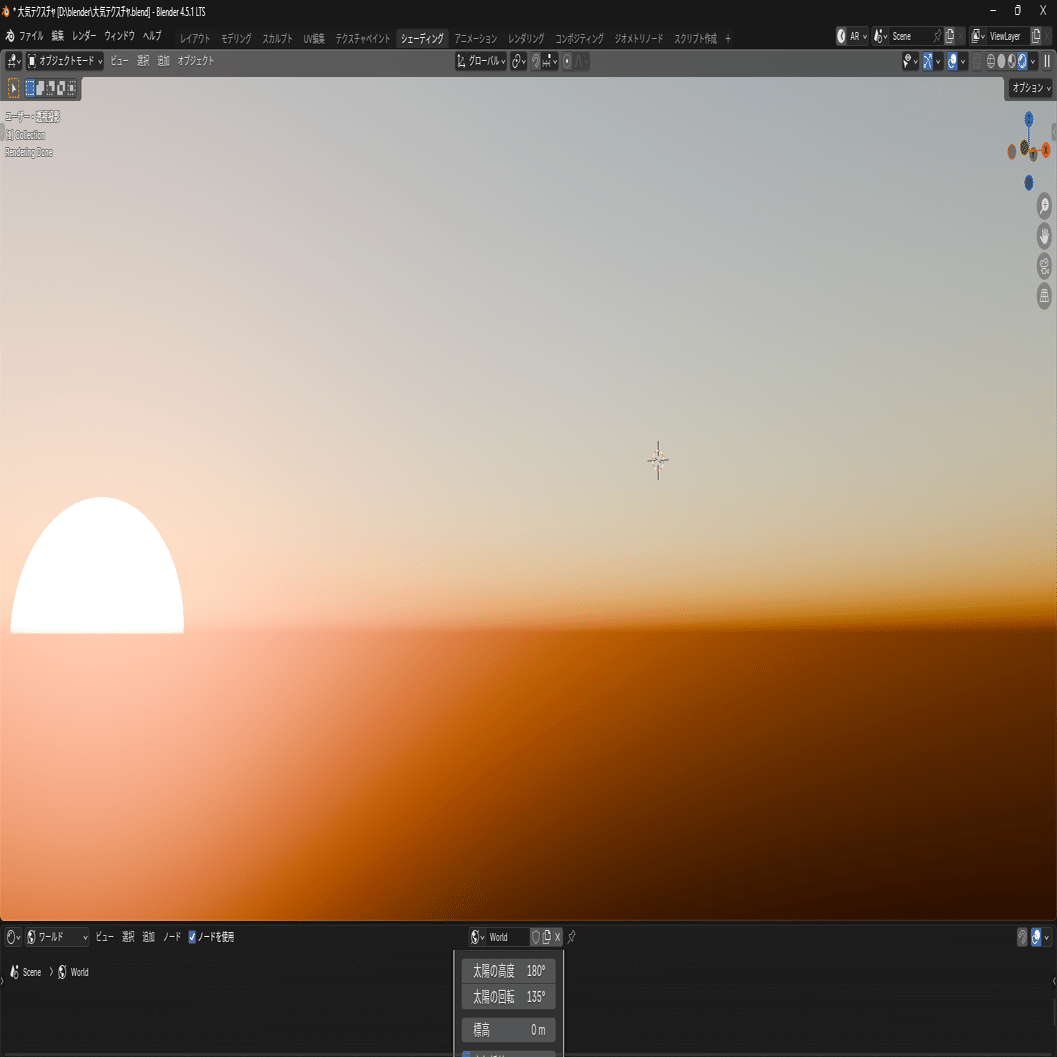
Task: Open the viewport ビュー menu
Action: 119,61
